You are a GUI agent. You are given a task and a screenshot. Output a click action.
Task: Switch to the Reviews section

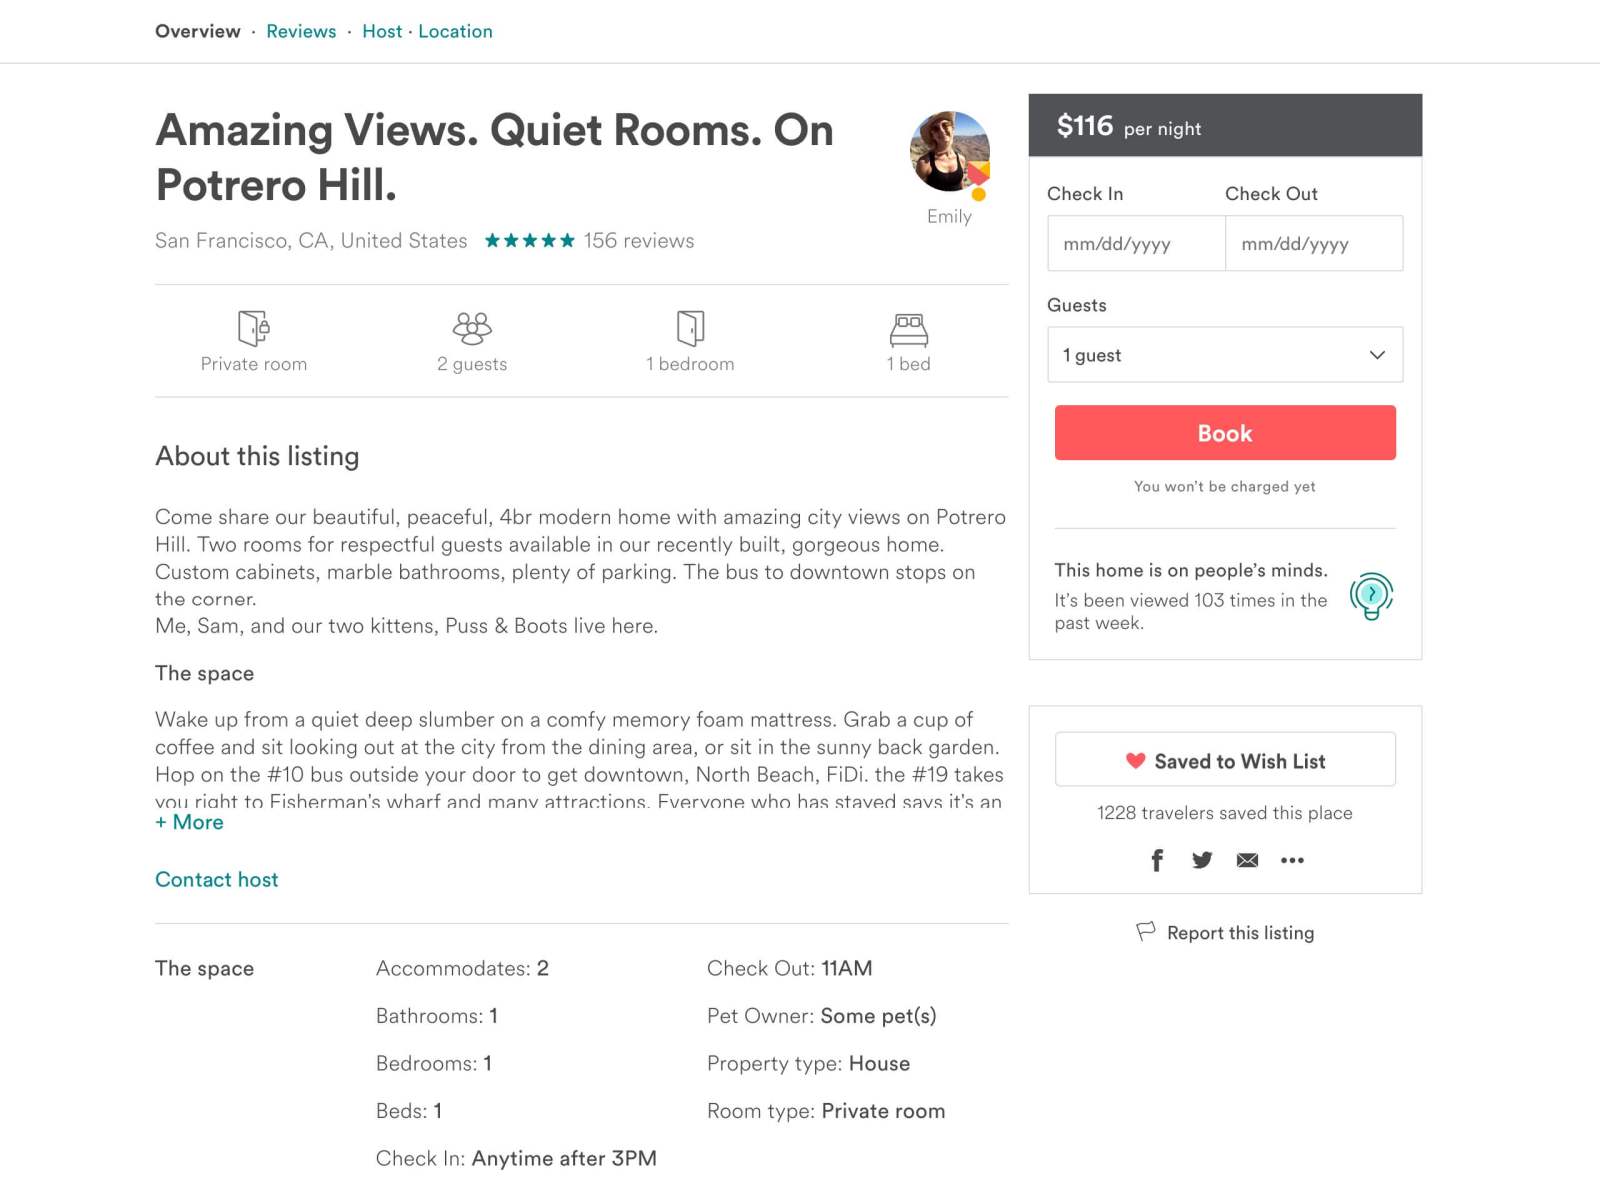click(300, 31)
